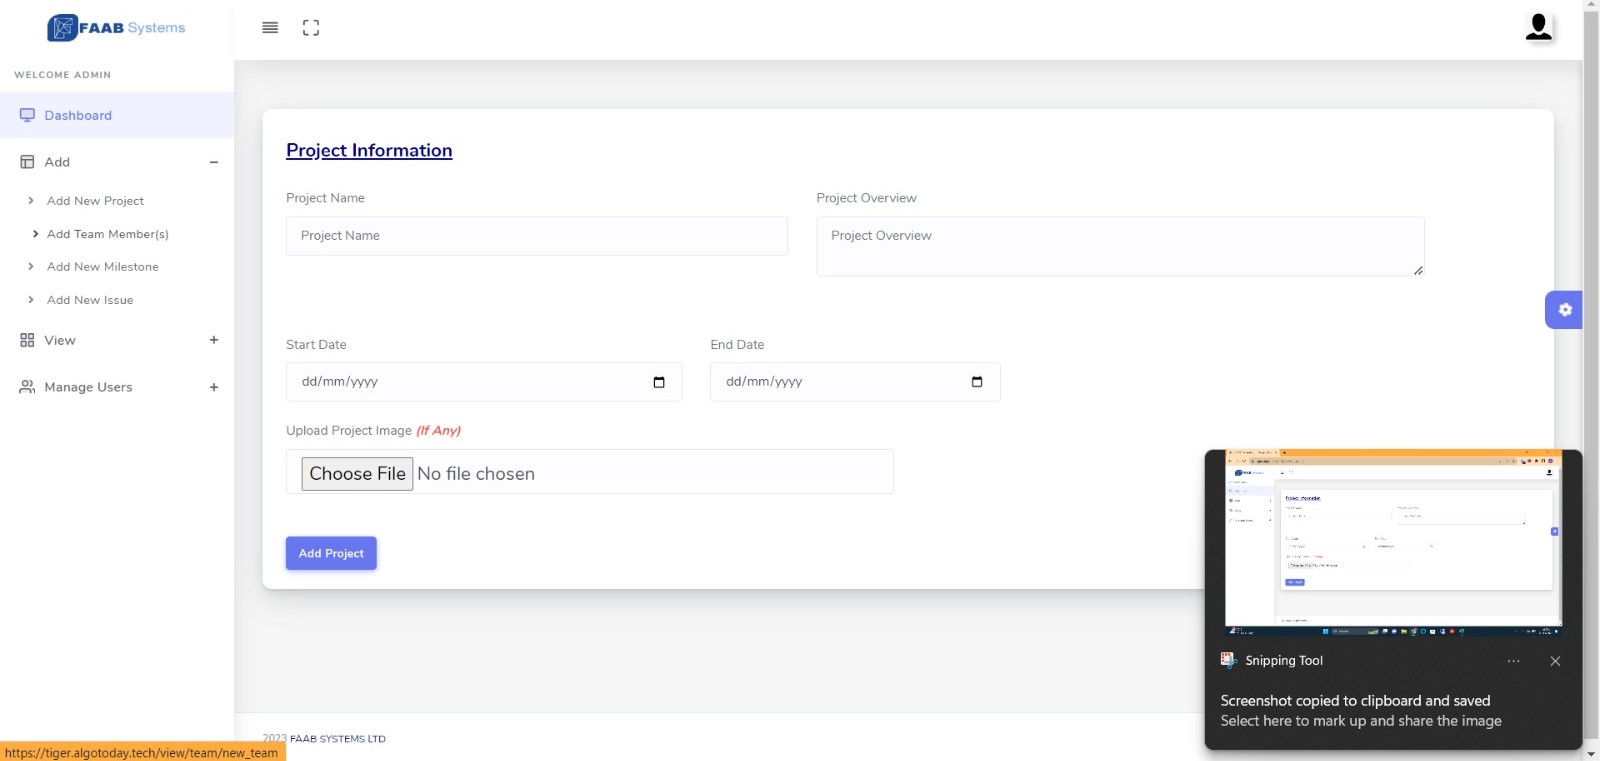
Task: Focus the Project Name input field
Action: (x=536, y=236)
